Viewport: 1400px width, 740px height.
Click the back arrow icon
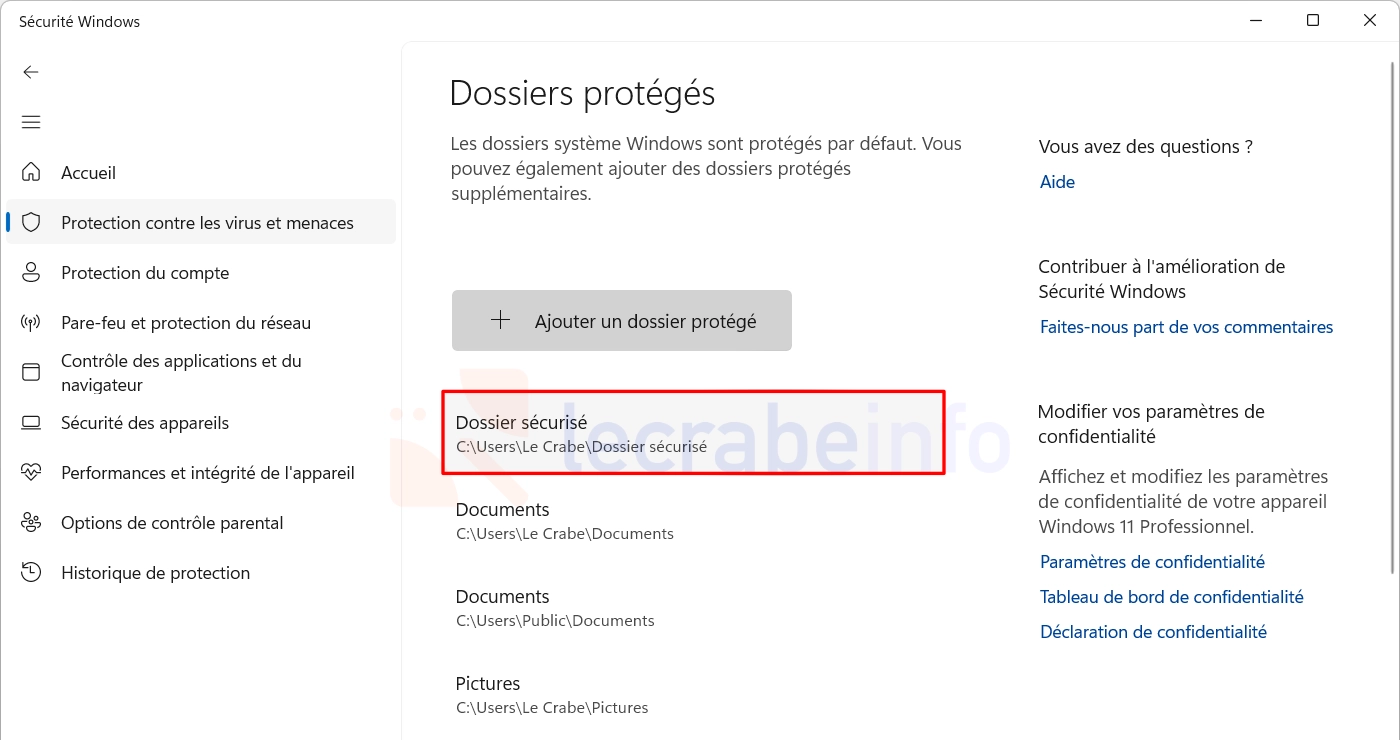[31, 72]
